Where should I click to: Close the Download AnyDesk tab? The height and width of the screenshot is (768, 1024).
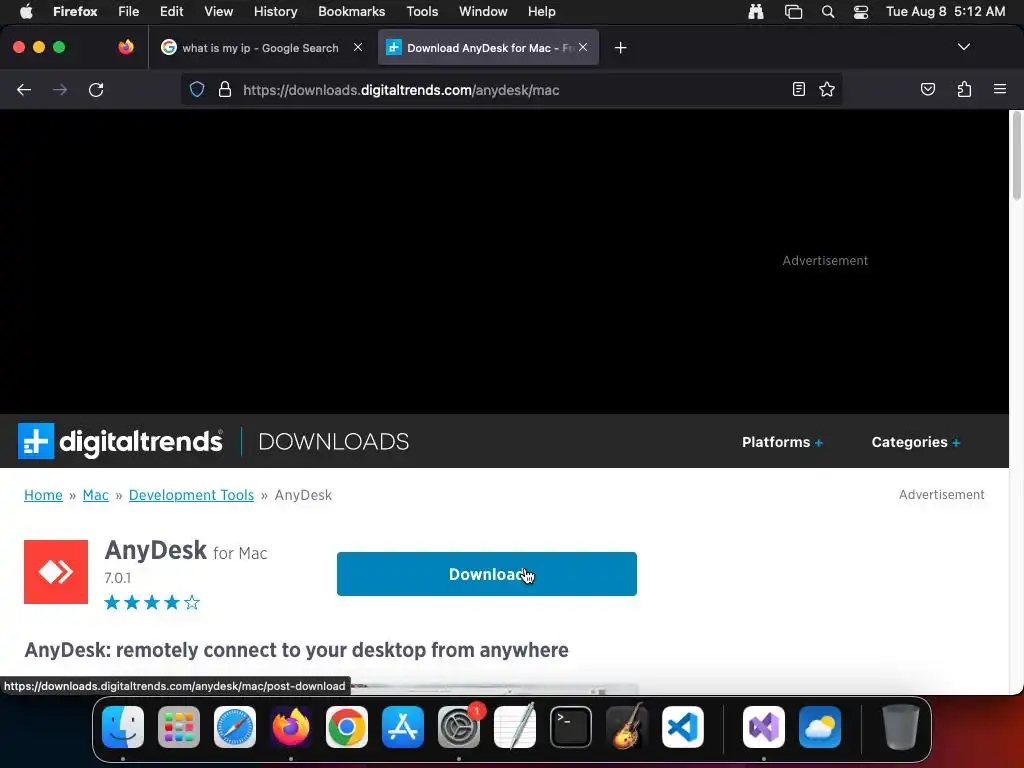pos(583,47)
